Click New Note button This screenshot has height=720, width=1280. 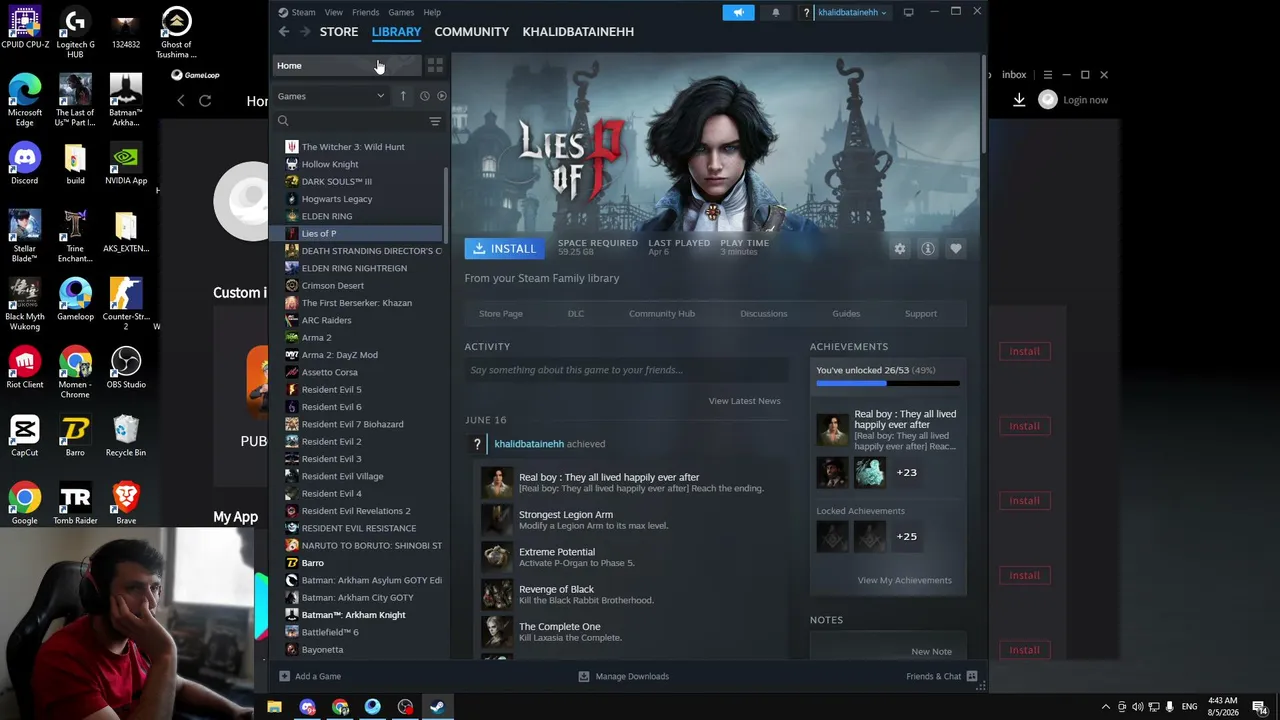click(931, 652)
